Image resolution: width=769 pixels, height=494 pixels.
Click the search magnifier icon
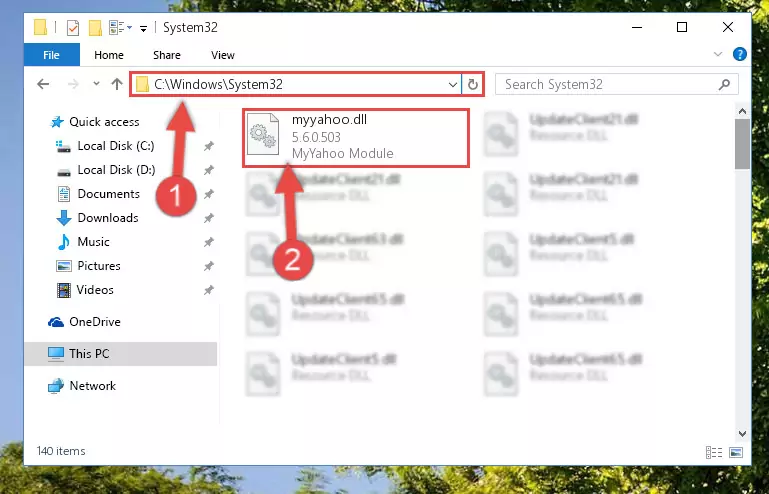click(x=724, y=84)
